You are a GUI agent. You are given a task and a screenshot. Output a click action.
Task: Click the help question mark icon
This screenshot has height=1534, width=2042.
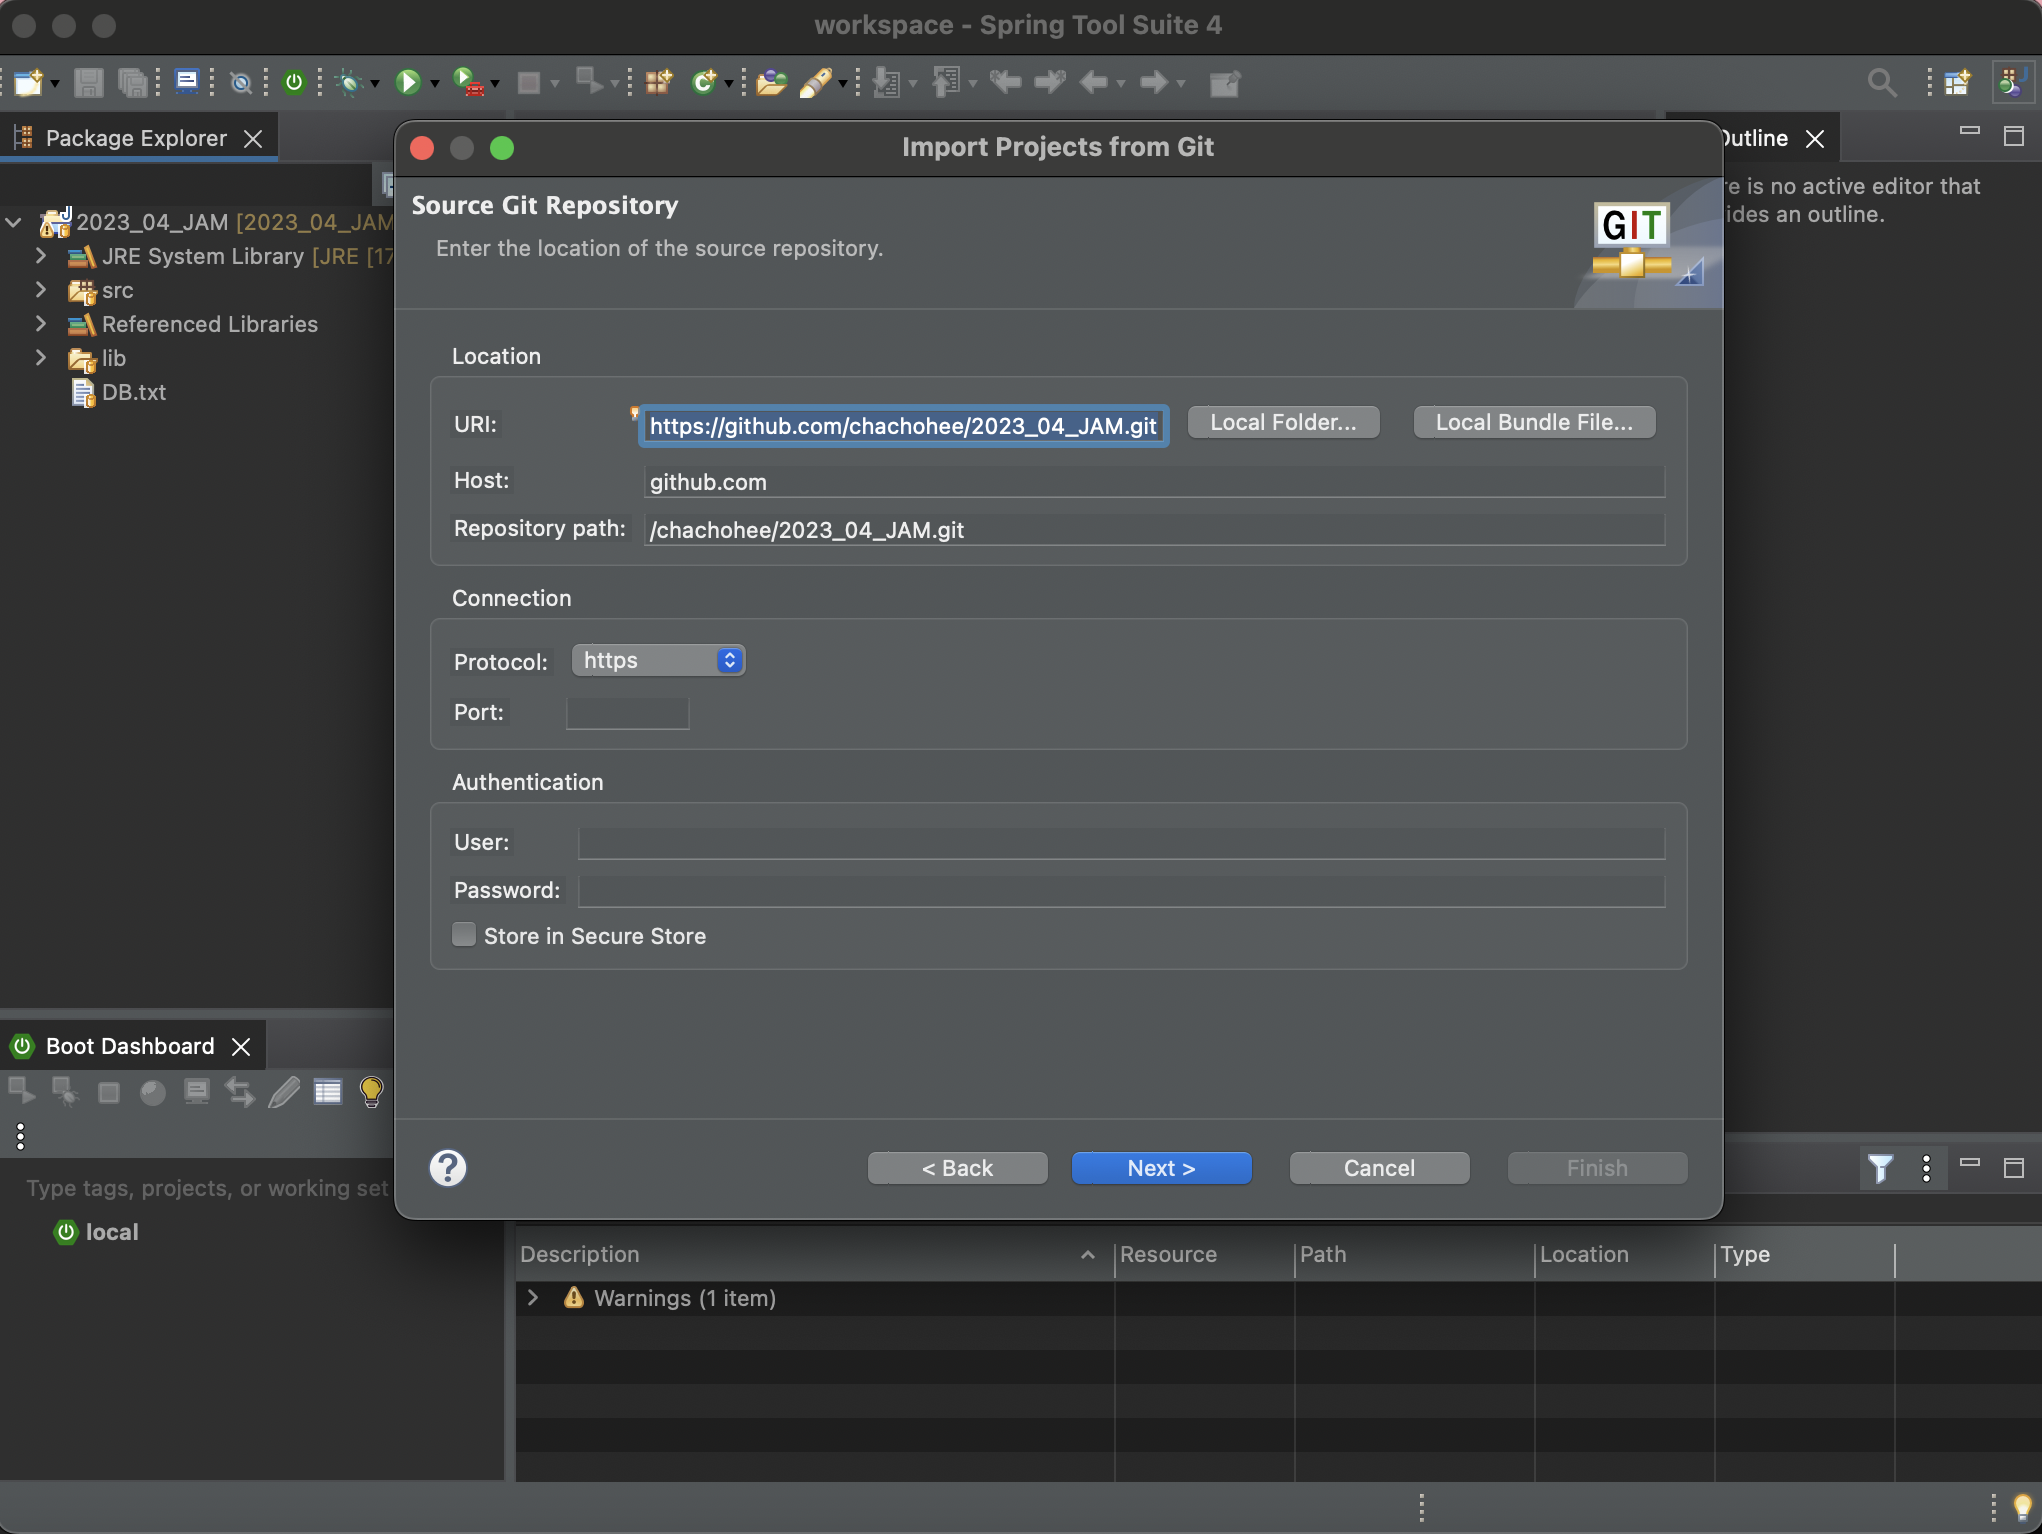[x=448, y=1167]
